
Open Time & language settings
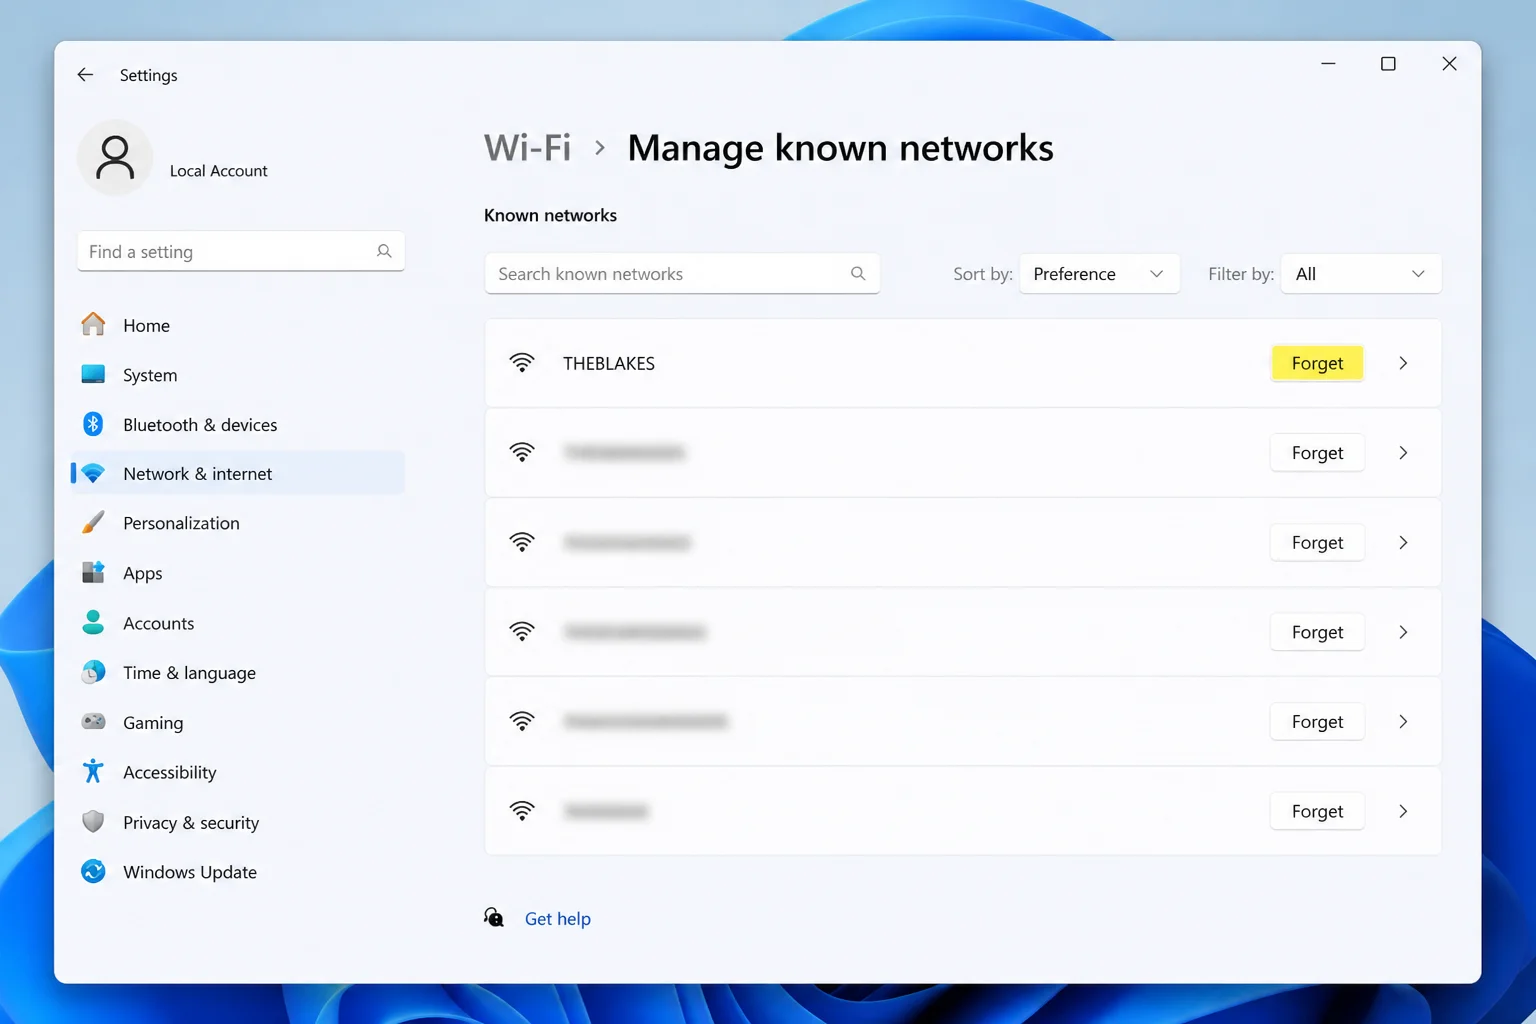click(x=238, y=672)
